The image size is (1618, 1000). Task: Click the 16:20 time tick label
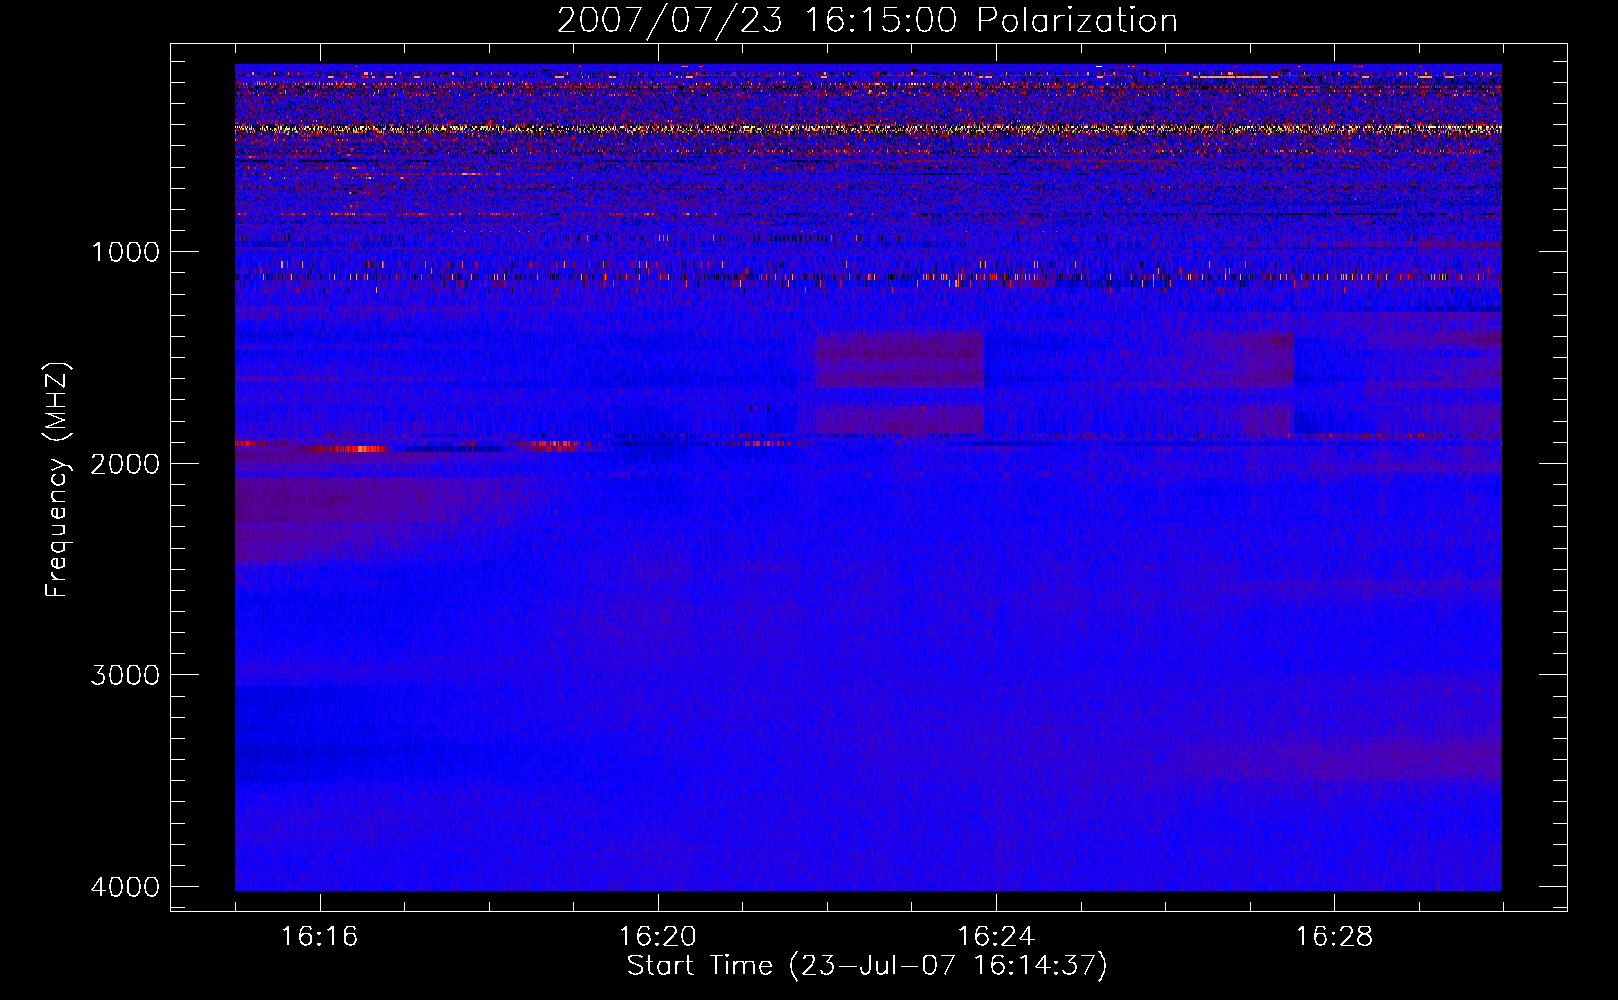coord(657,937)
